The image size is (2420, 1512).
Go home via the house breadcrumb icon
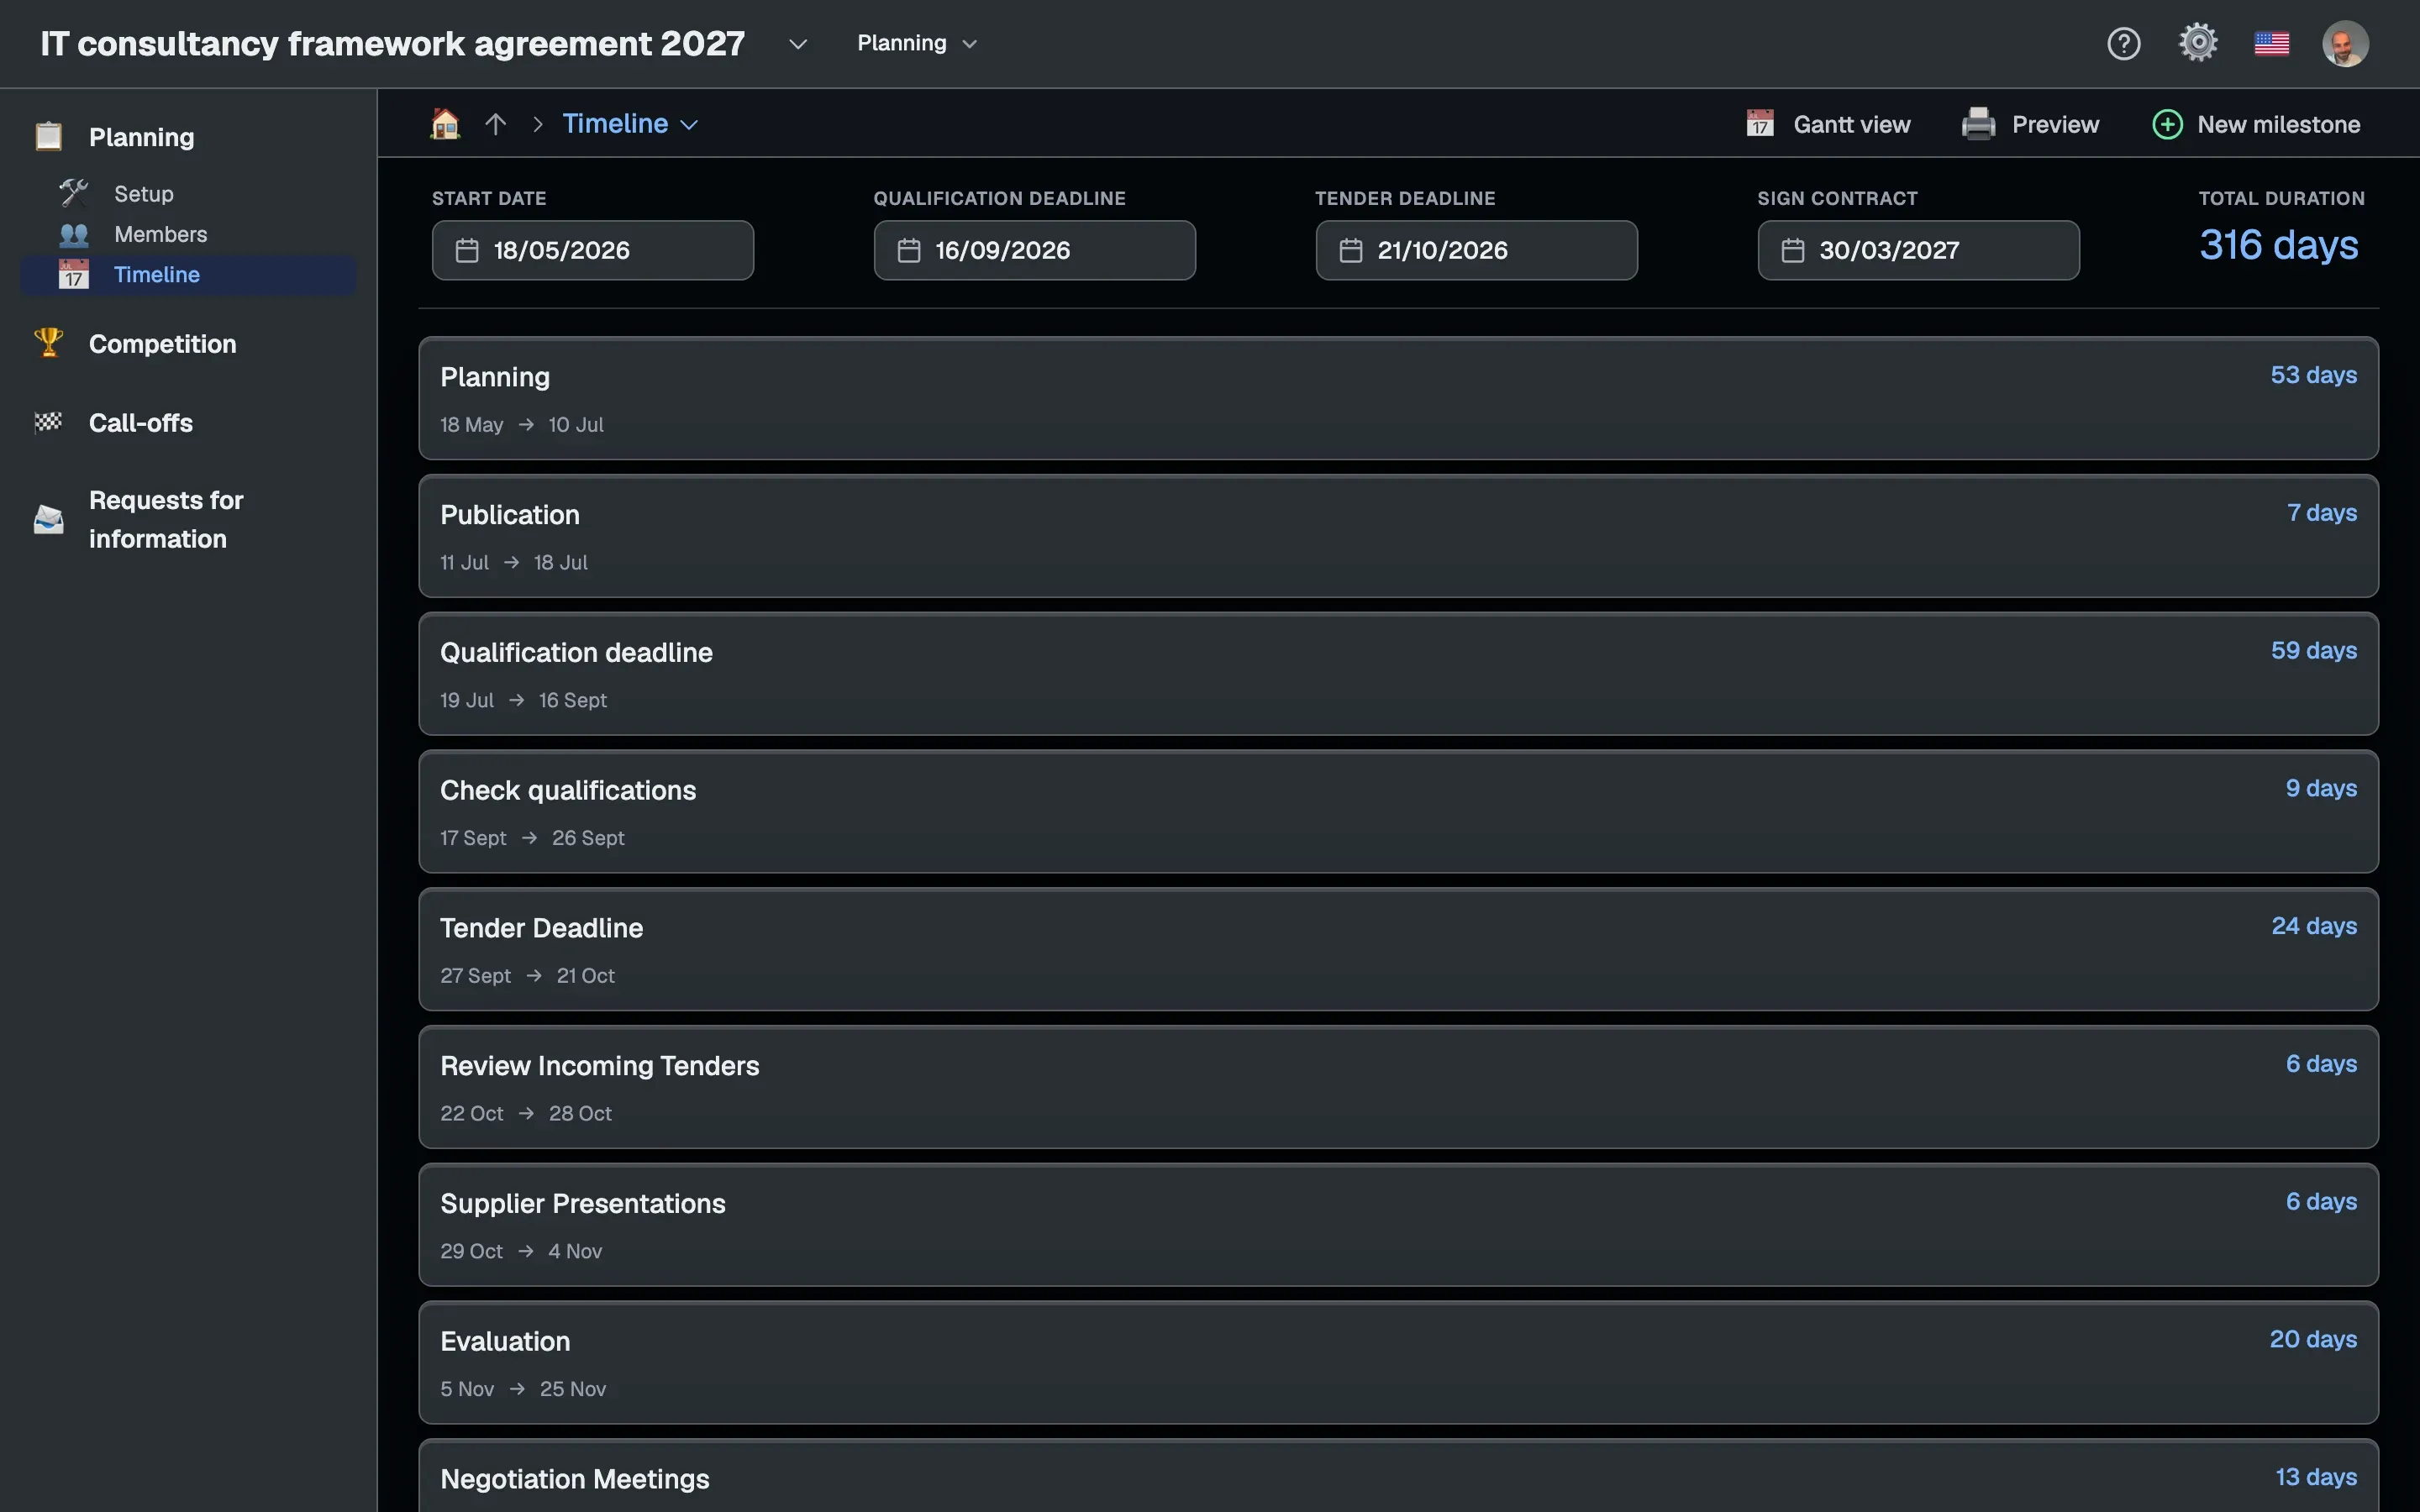(x=445, y=124)
